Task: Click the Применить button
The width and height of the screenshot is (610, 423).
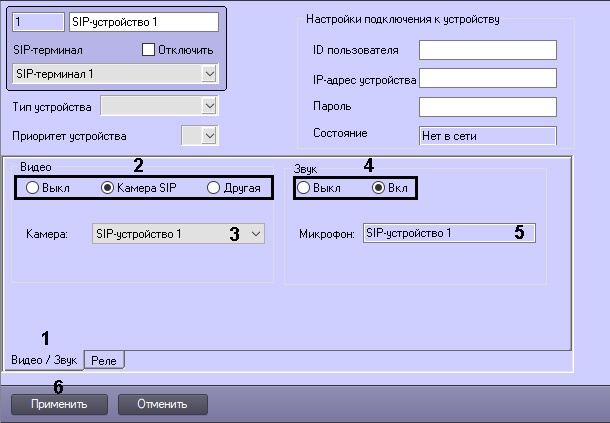Action: [x=58, y=404]
